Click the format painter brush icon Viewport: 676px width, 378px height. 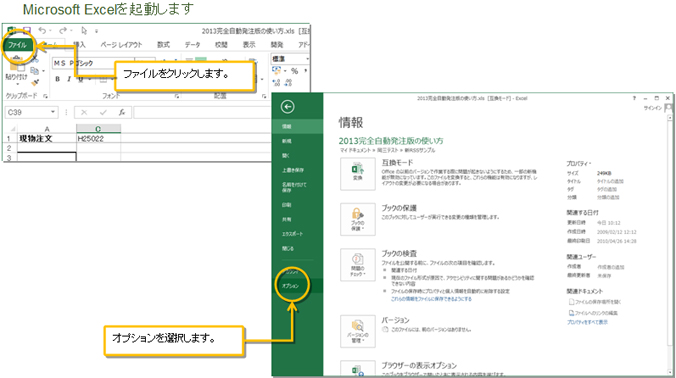[x=35, y=82]
